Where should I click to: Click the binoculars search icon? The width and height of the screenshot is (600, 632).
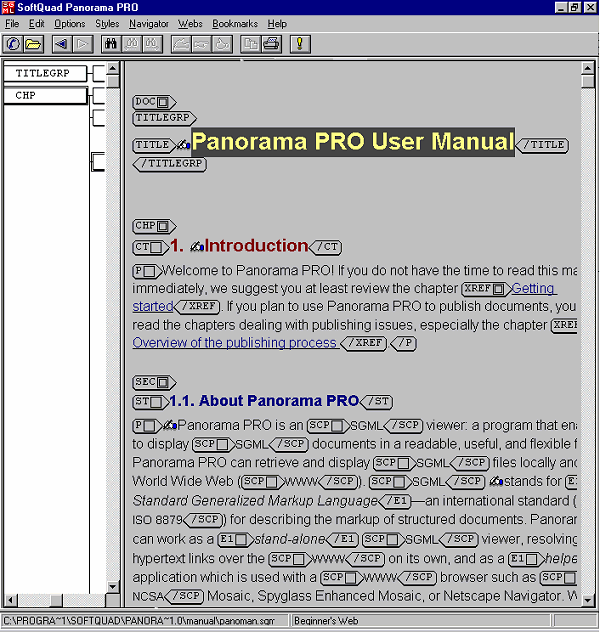click(112, 44)
